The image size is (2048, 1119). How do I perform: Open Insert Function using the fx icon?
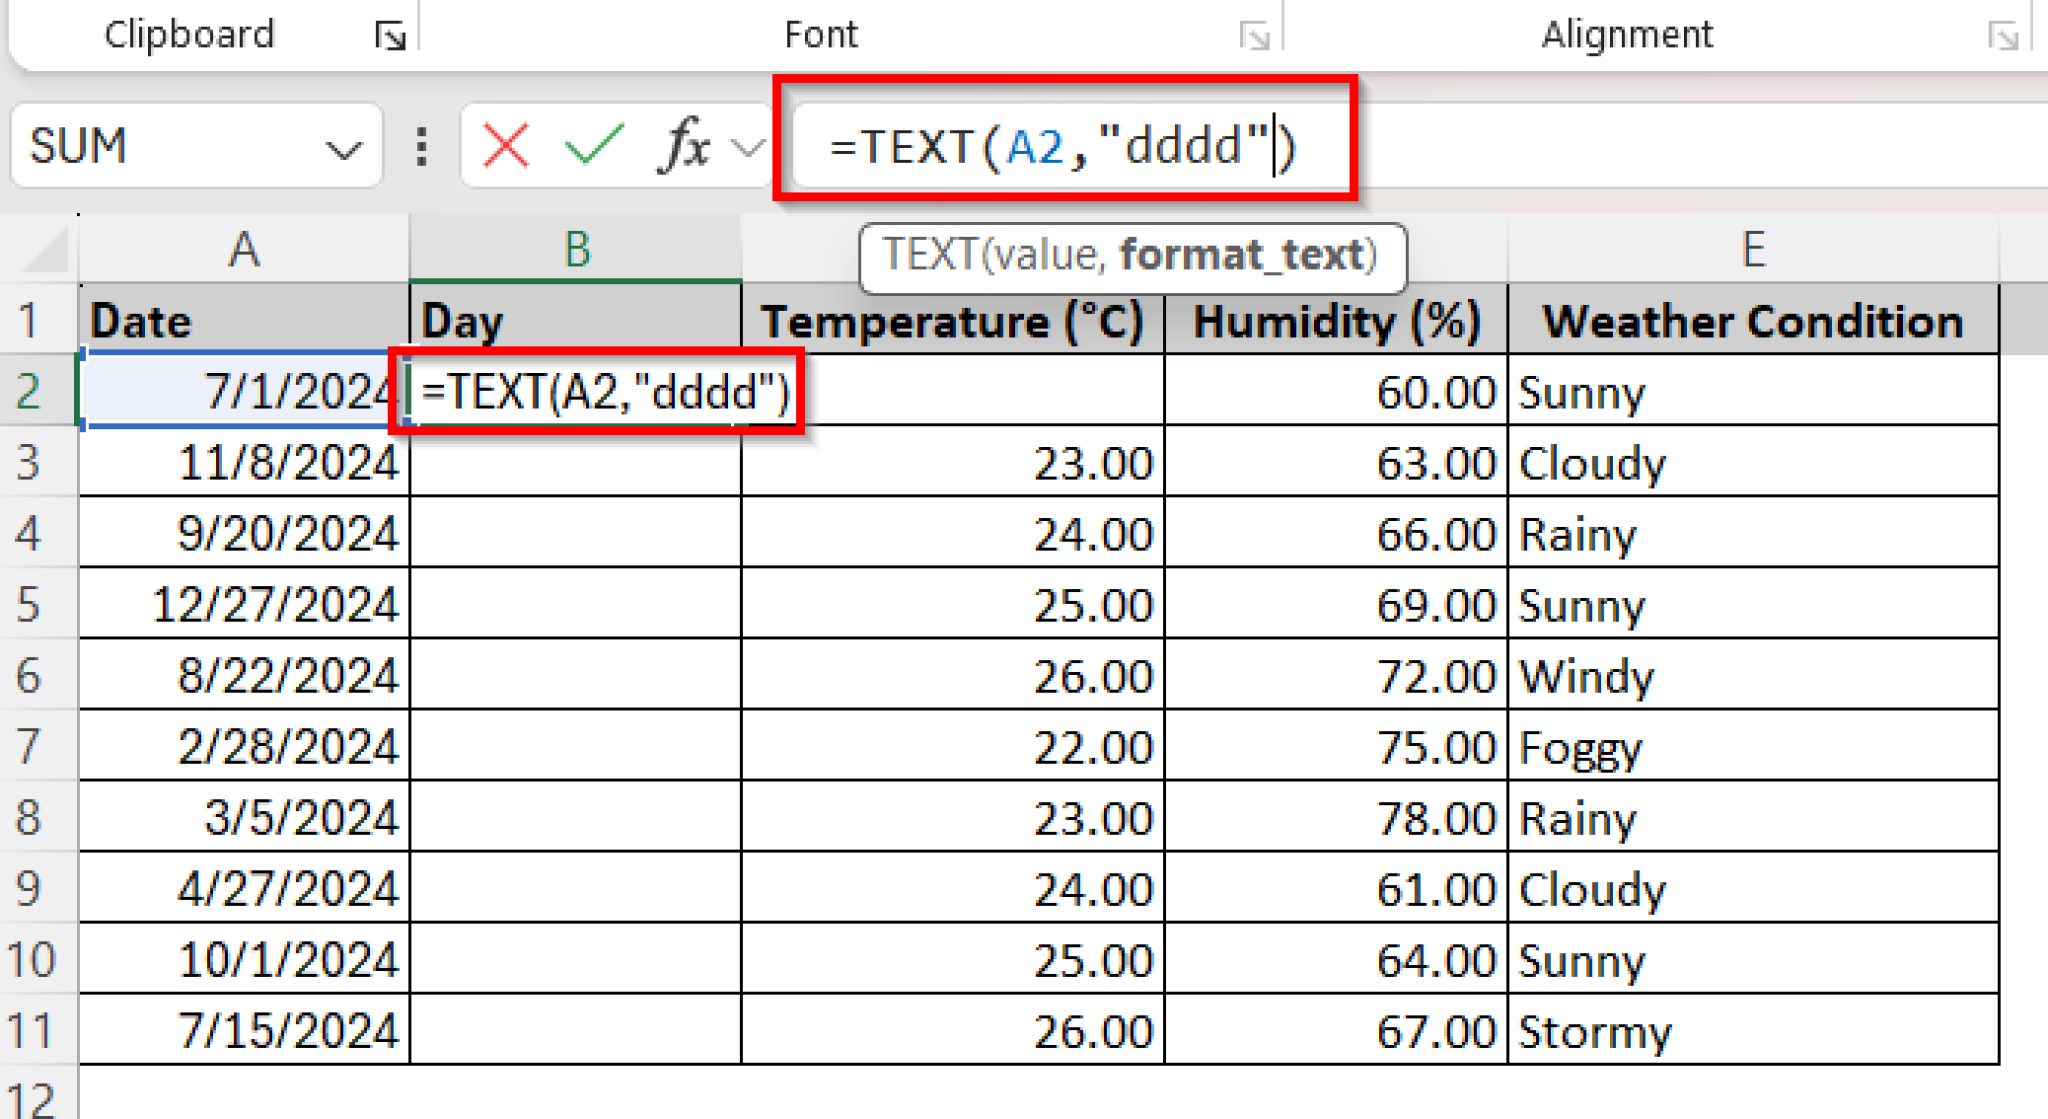pos(683,146)
